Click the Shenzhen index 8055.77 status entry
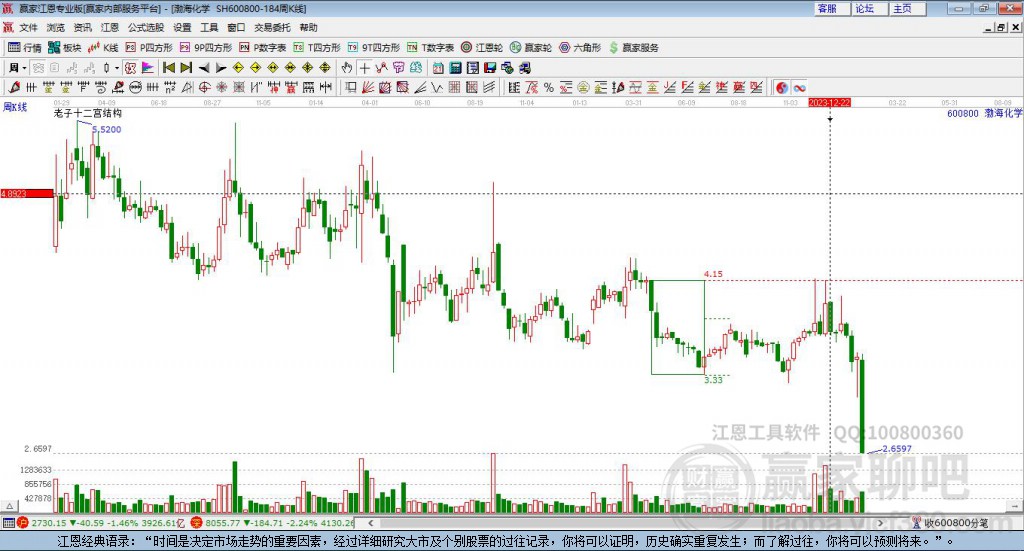Screen dimensions: 1024x551 (272, 523)
